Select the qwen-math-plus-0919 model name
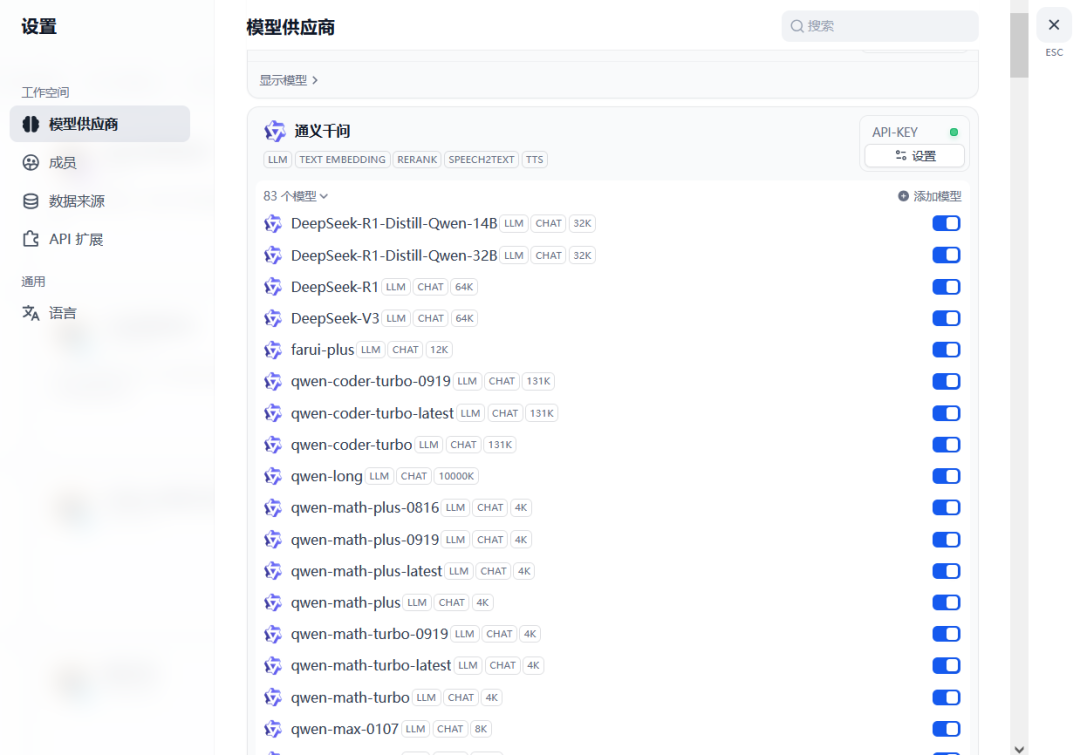 click(x=365, y=539)
